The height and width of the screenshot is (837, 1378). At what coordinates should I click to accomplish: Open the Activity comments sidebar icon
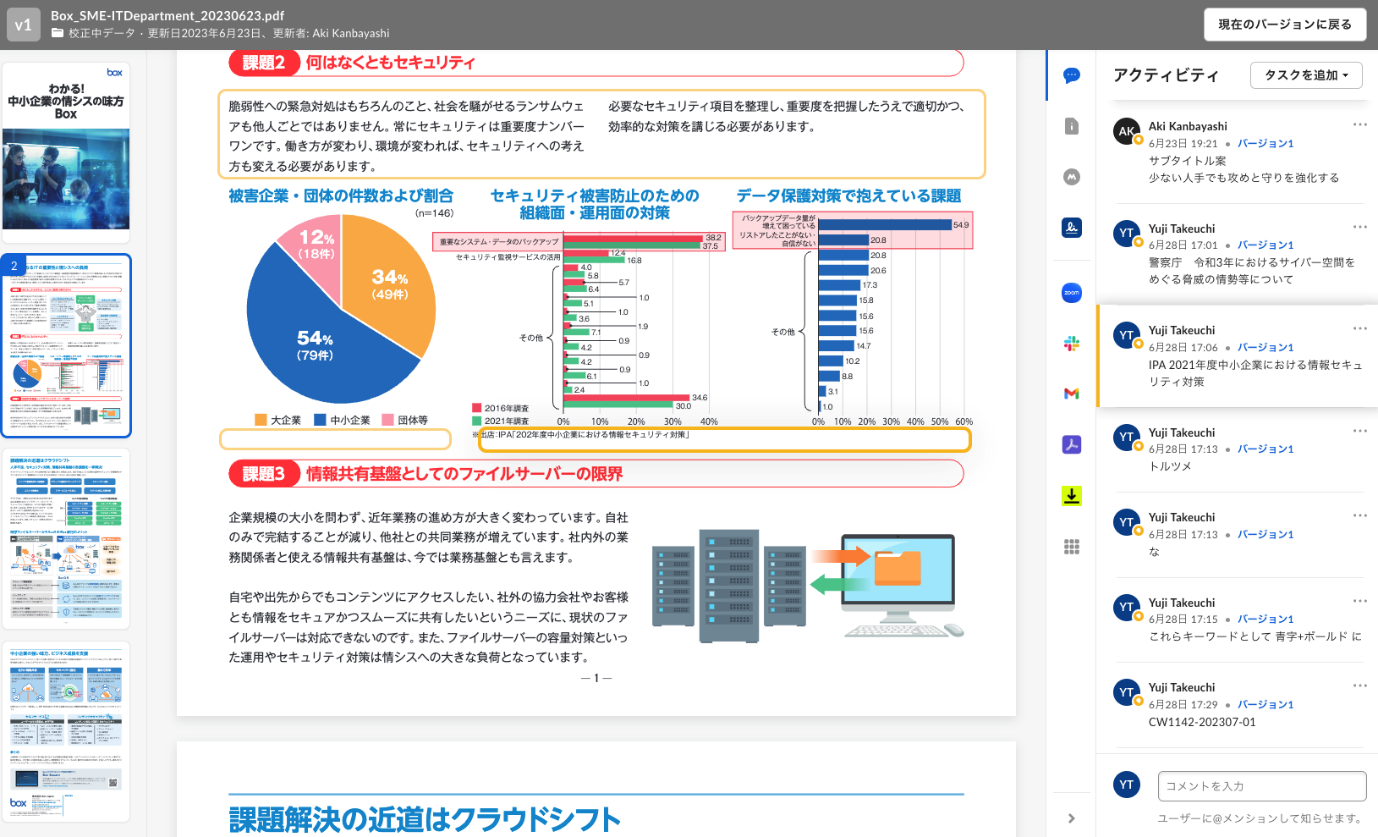(1071, 75)
